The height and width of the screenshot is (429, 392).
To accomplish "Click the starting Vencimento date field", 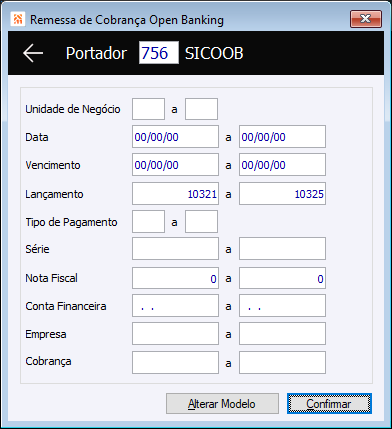I will 175,165.
